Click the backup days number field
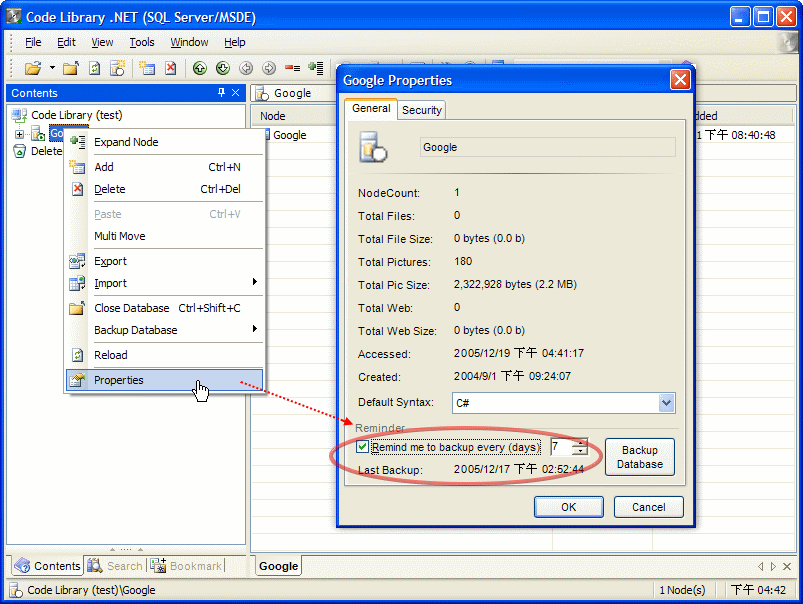Viewport: 803px width, 604px height. click(561, 447)
